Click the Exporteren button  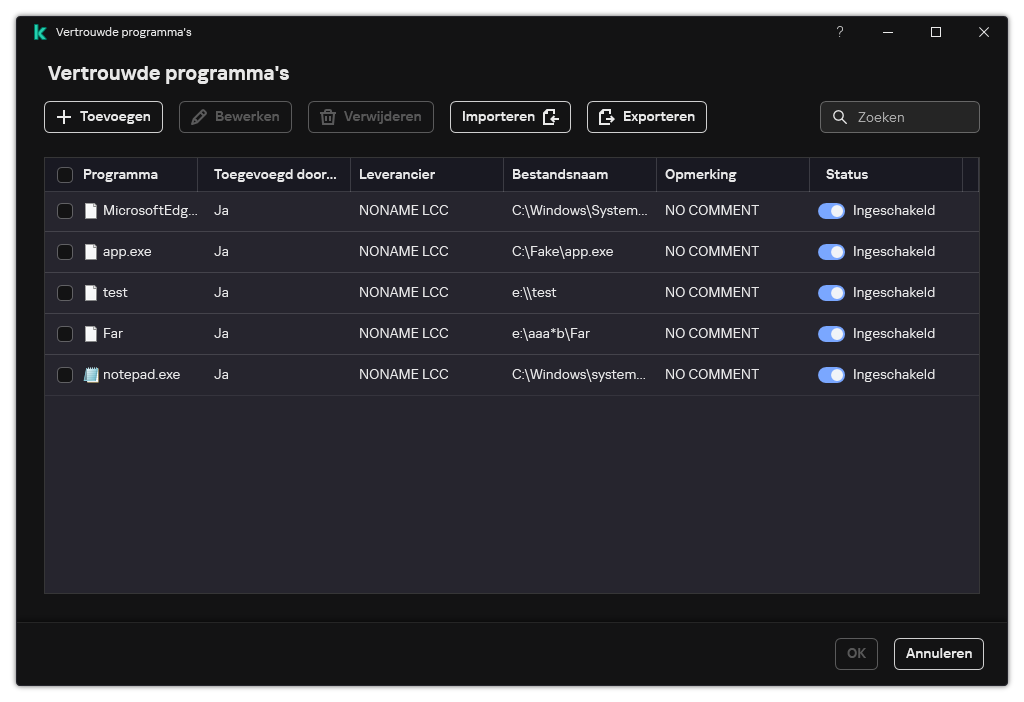647,117
